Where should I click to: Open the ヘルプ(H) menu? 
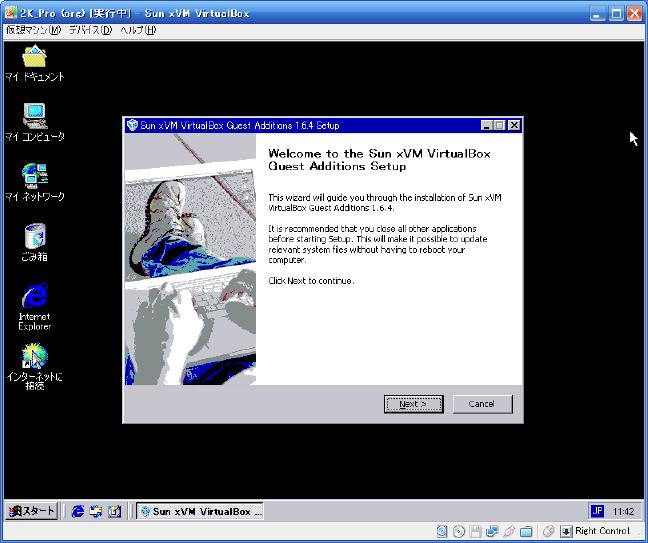pos(138,30)
